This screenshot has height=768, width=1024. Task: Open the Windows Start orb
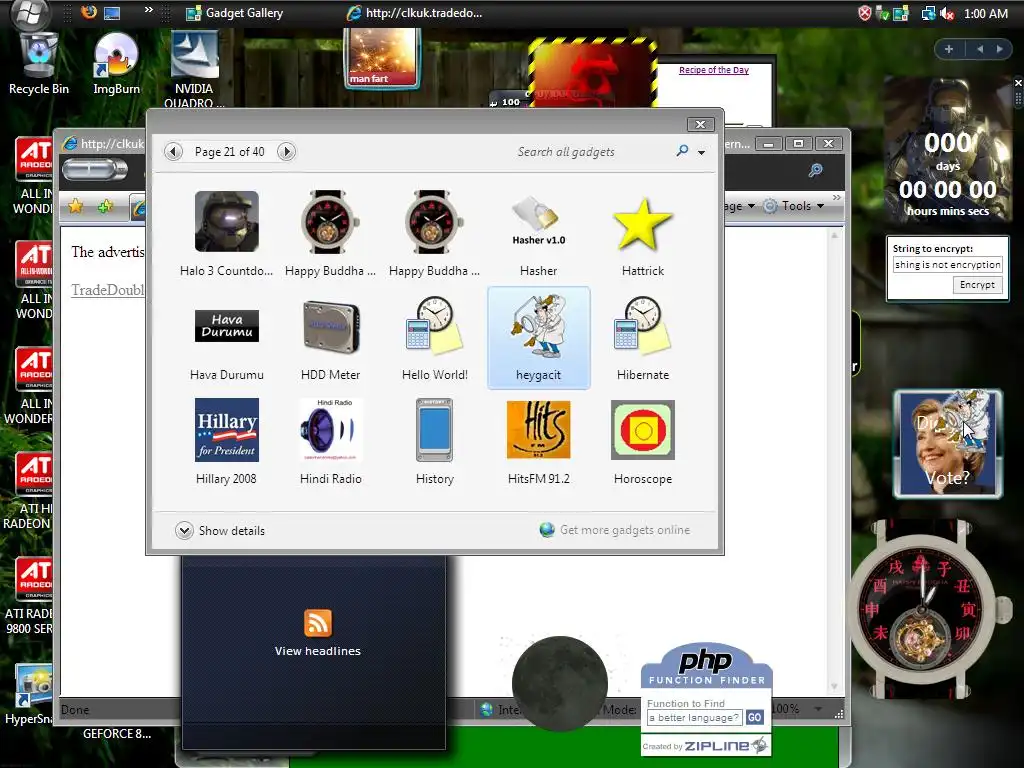(29, 13)
